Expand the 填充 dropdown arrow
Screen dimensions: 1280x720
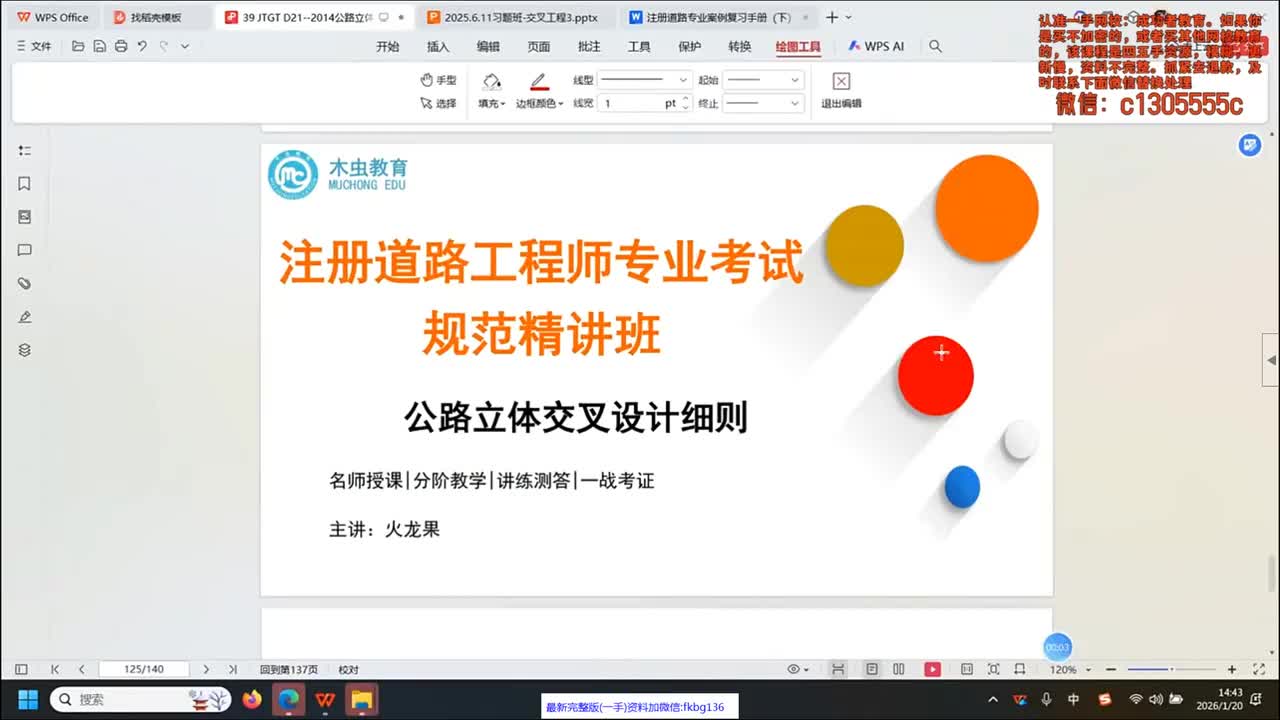503,104
